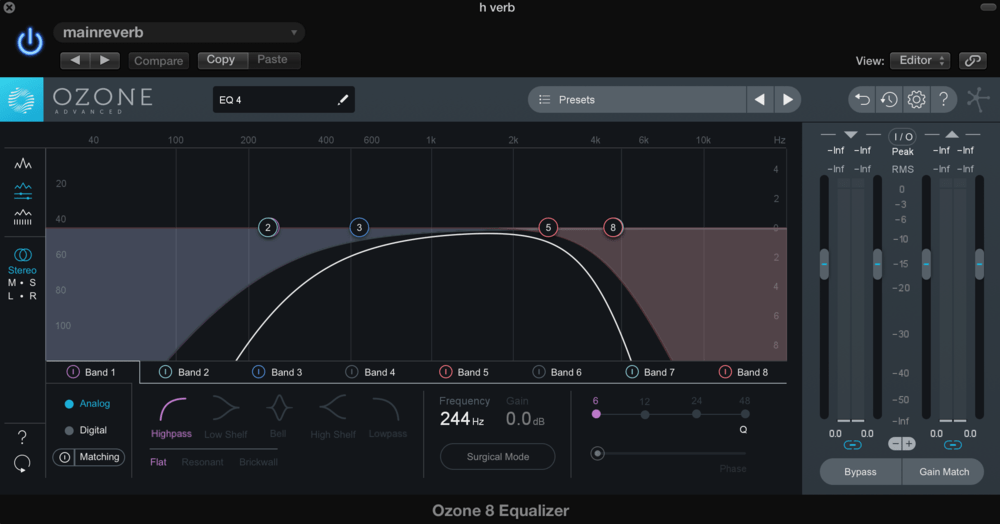The height and width of the screenshot is (524, 1000).
Task: Open the bottom-left help question mark
Action: tap(22, 437)
